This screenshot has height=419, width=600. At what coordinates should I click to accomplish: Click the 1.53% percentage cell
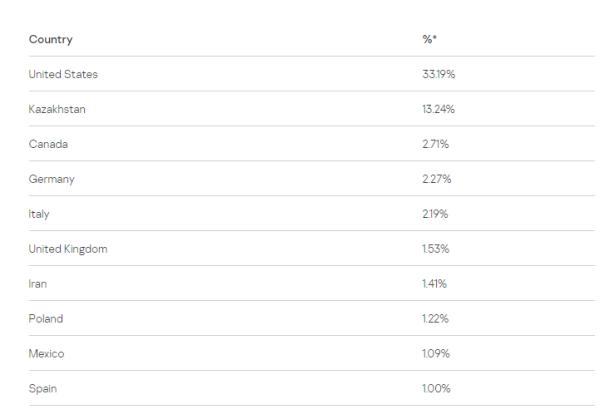(x=434, y=249)
